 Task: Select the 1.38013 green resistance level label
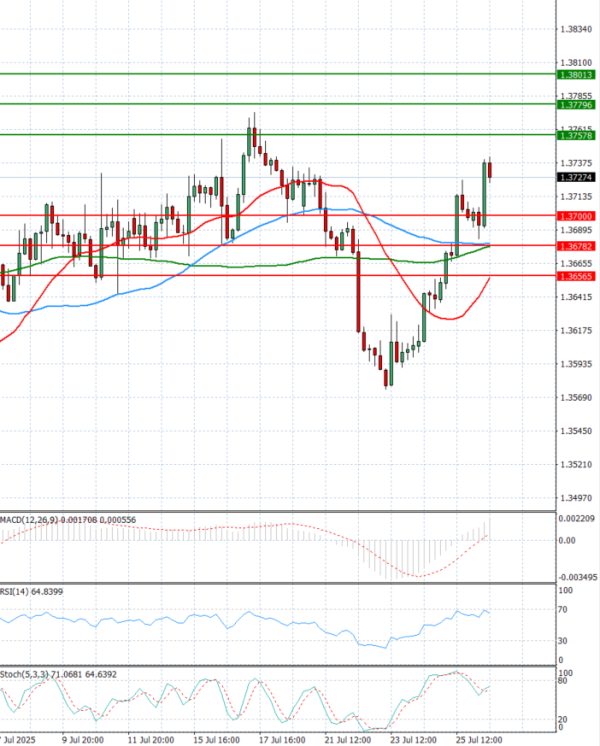click(x=576, y=75)
